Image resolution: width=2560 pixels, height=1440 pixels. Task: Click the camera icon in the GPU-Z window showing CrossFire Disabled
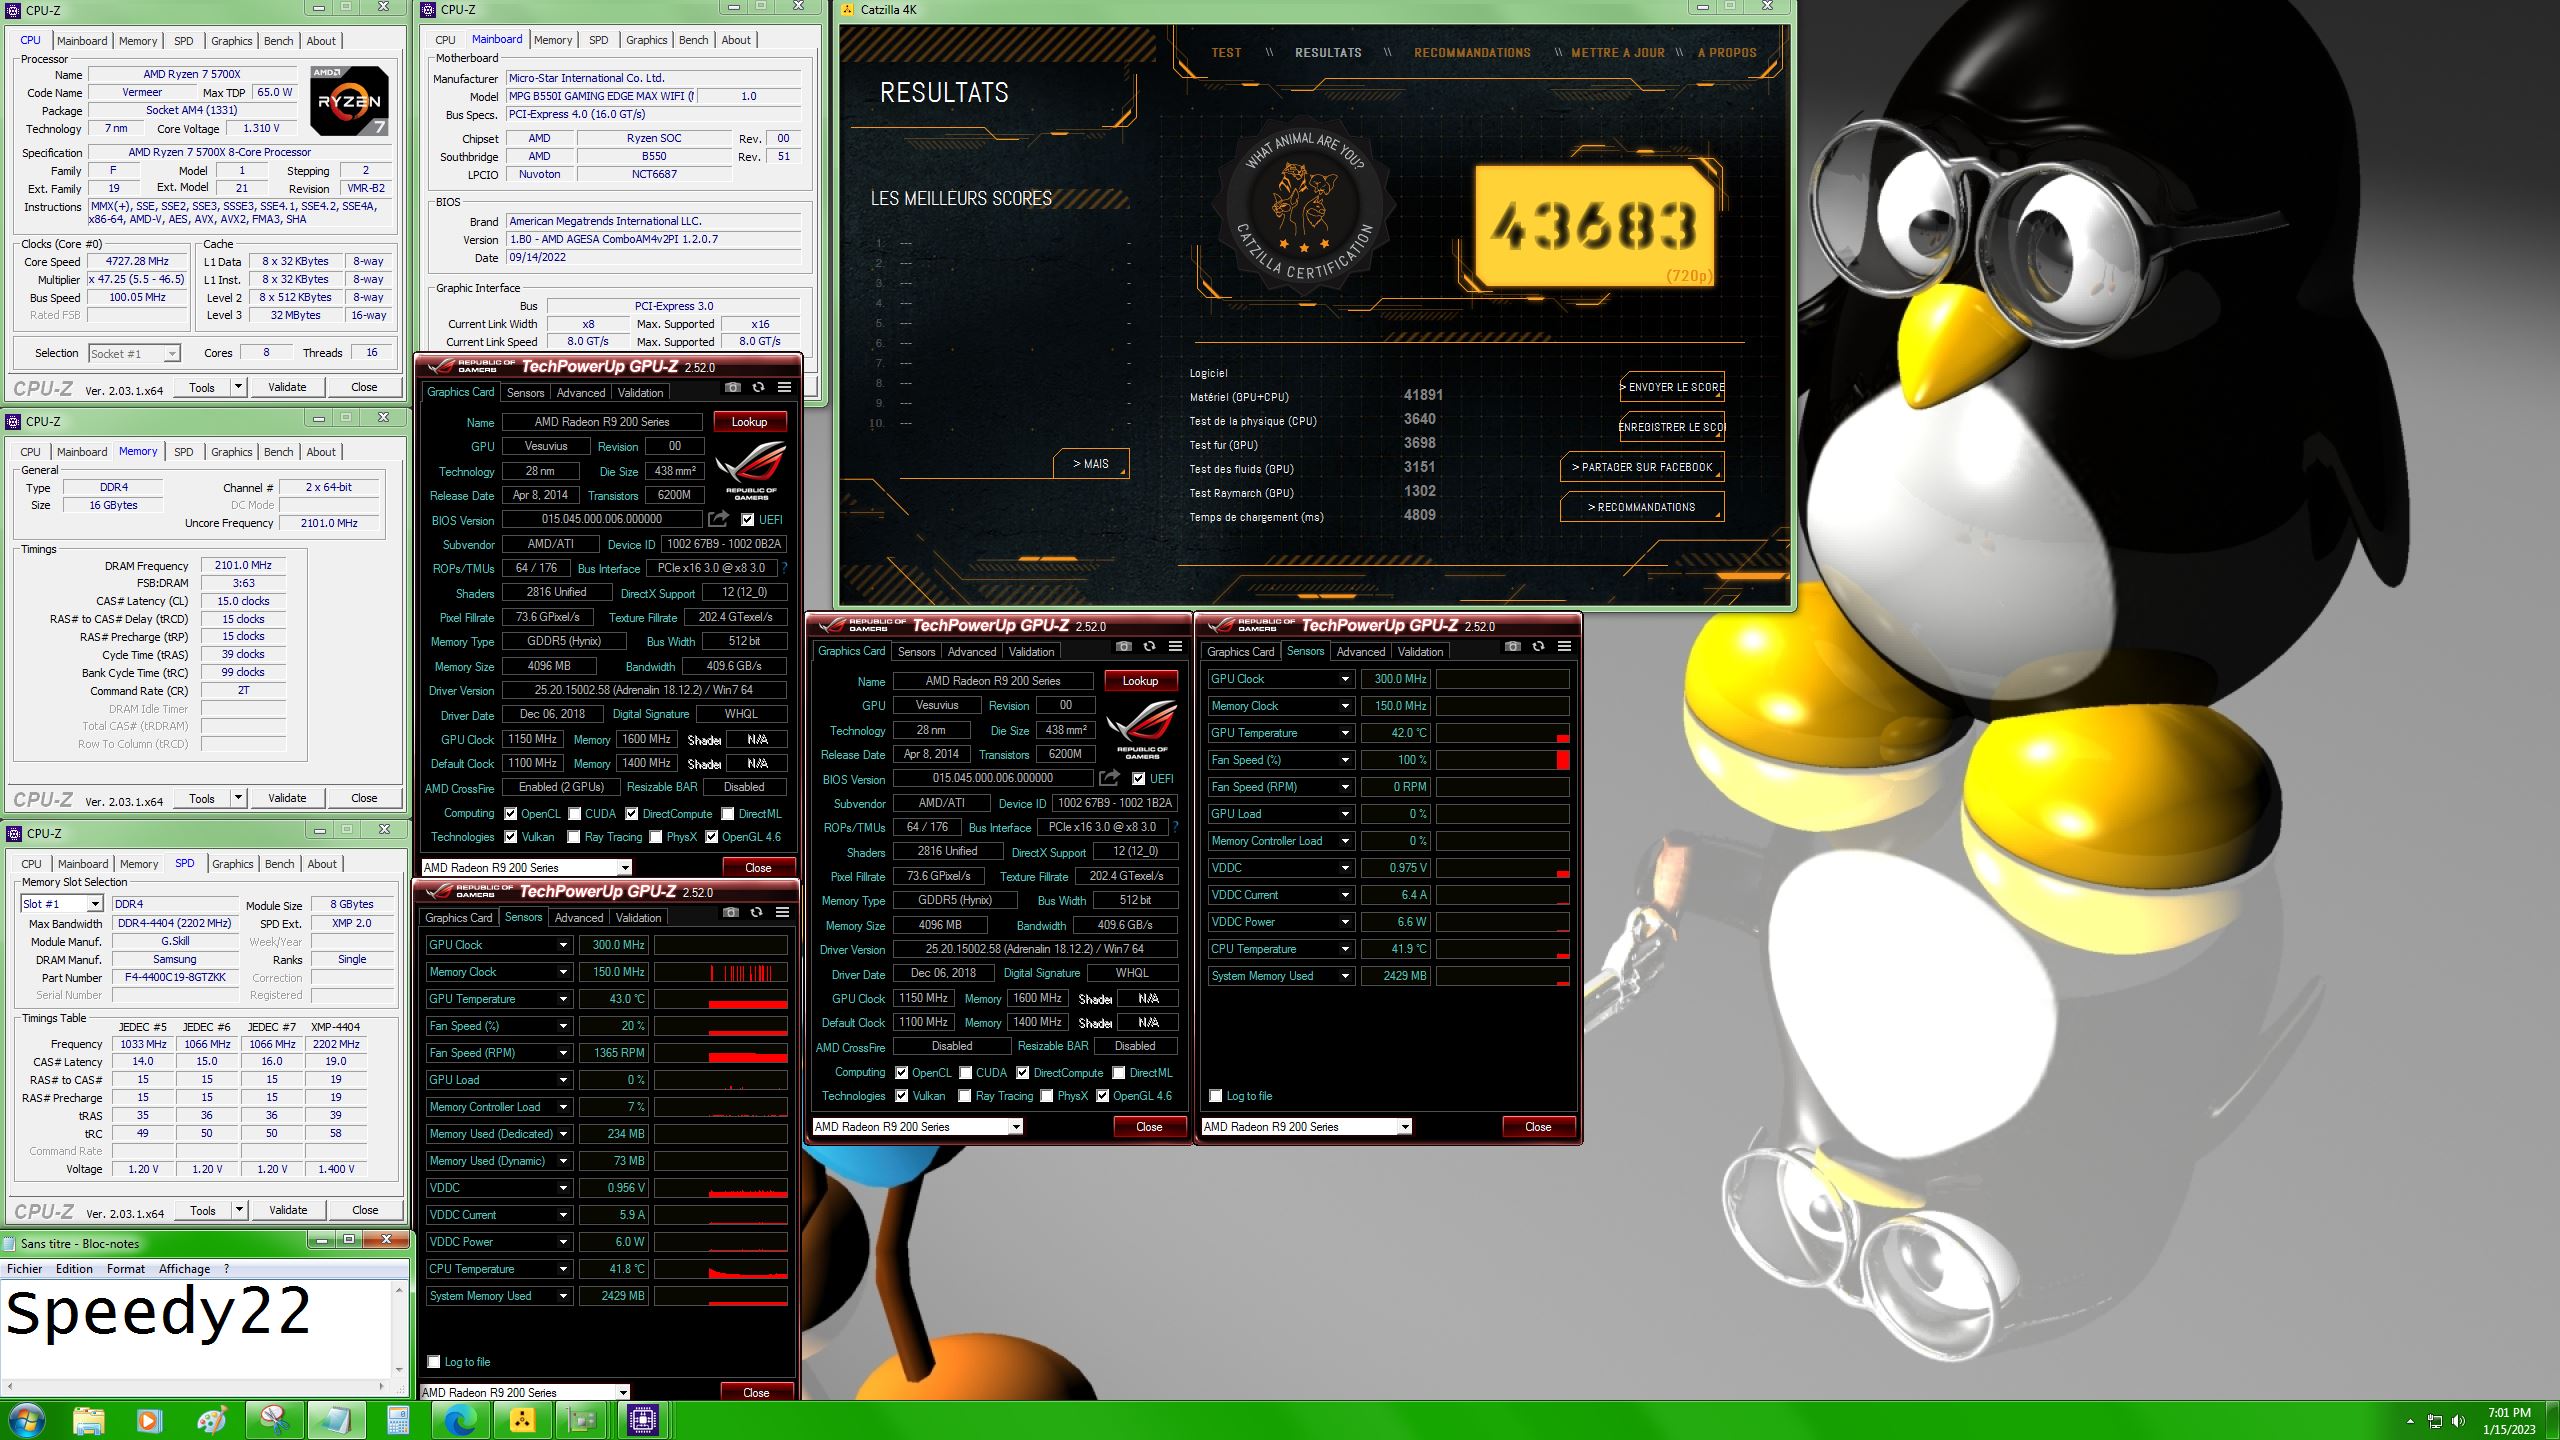click(1123, 647)
